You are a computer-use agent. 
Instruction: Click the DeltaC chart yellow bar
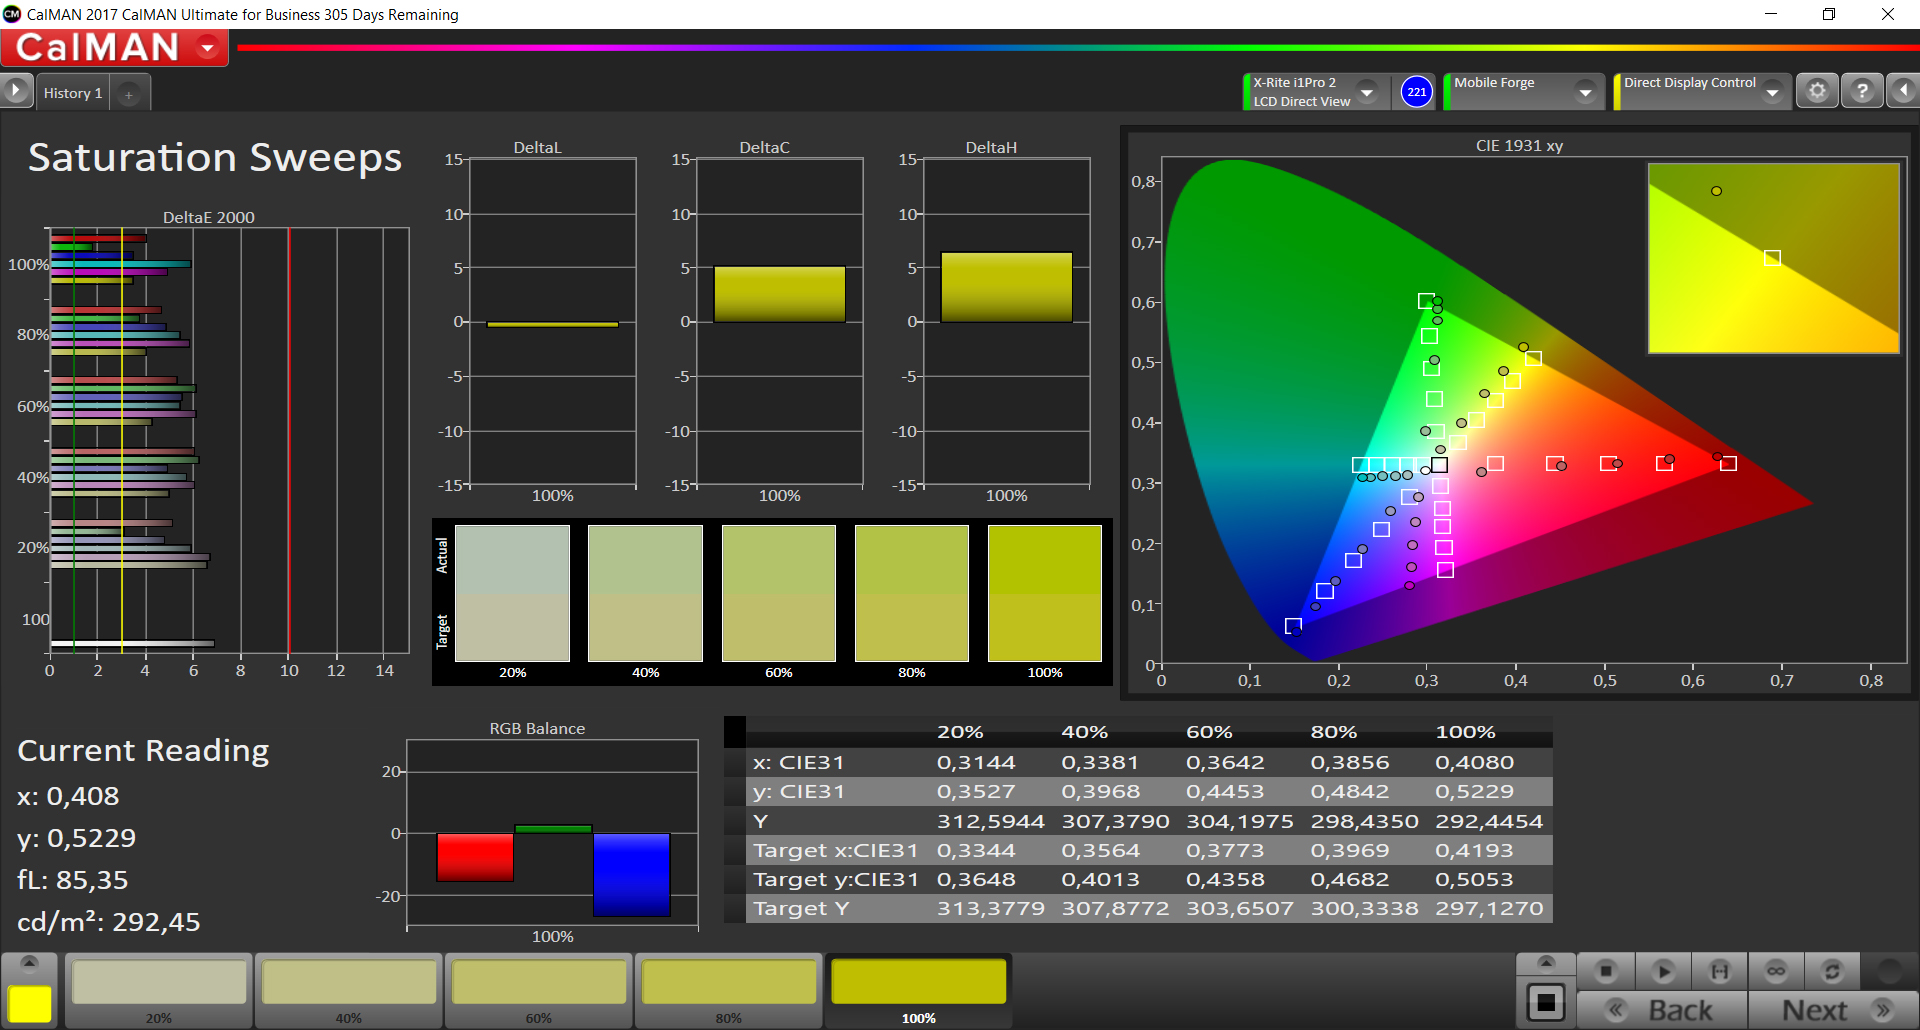(x=779, y=294)
